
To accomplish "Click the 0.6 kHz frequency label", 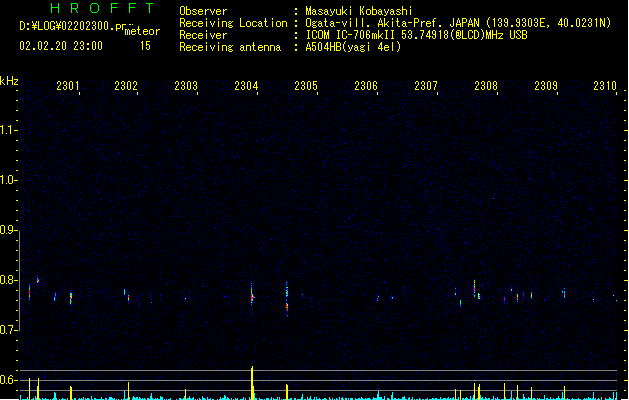I will coord(8,380).
